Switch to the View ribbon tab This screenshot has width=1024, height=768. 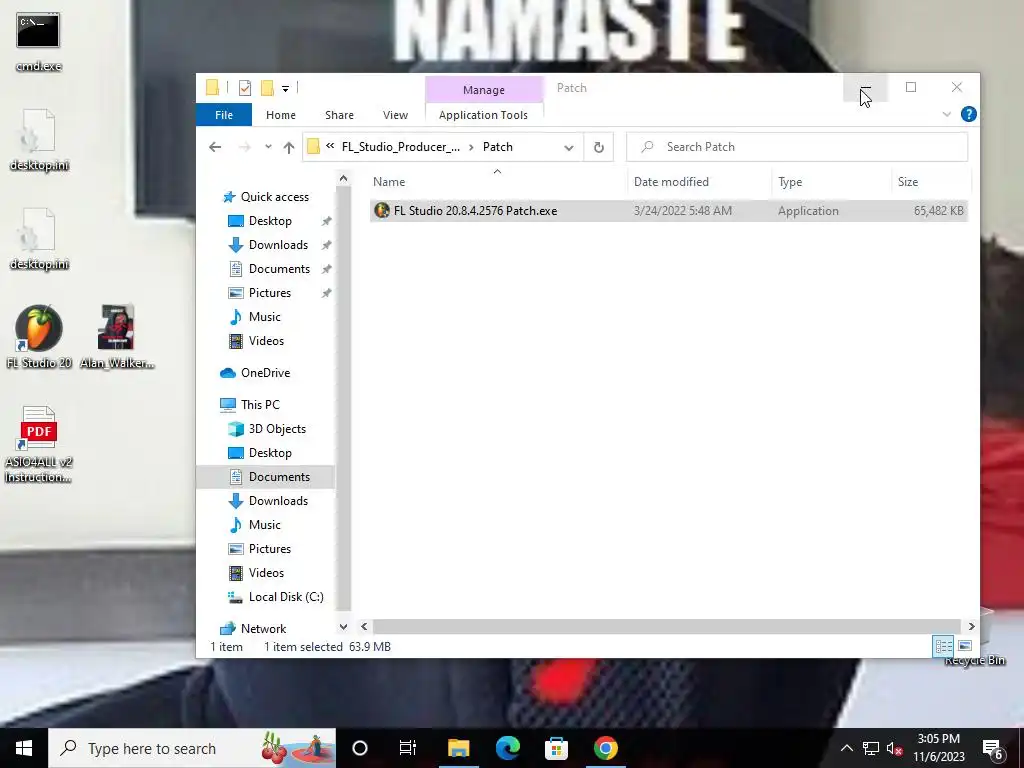coord(395,115)
